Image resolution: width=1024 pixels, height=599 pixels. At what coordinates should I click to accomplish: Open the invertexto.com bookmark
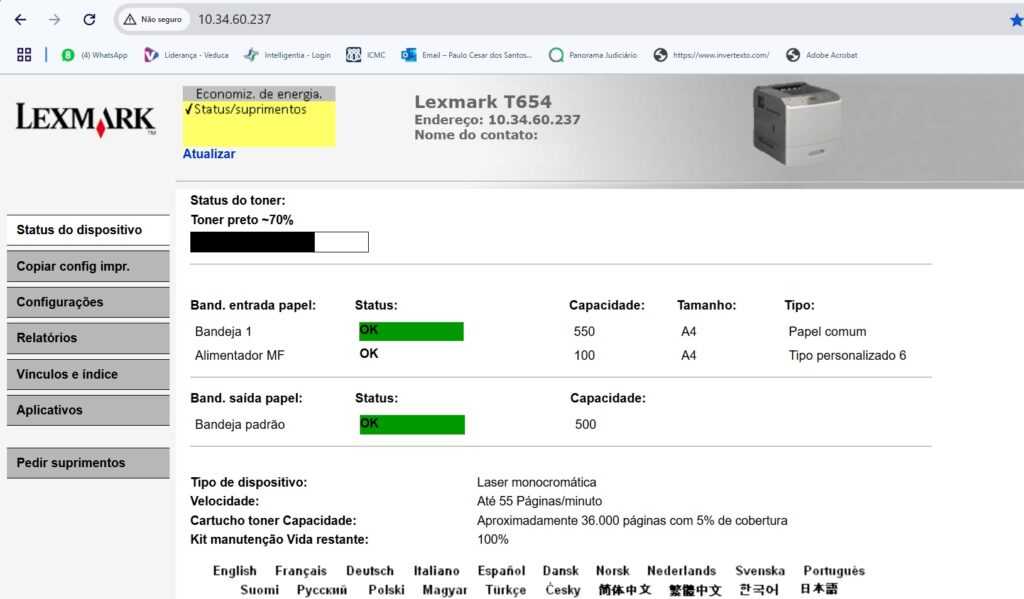click(711, 55)
